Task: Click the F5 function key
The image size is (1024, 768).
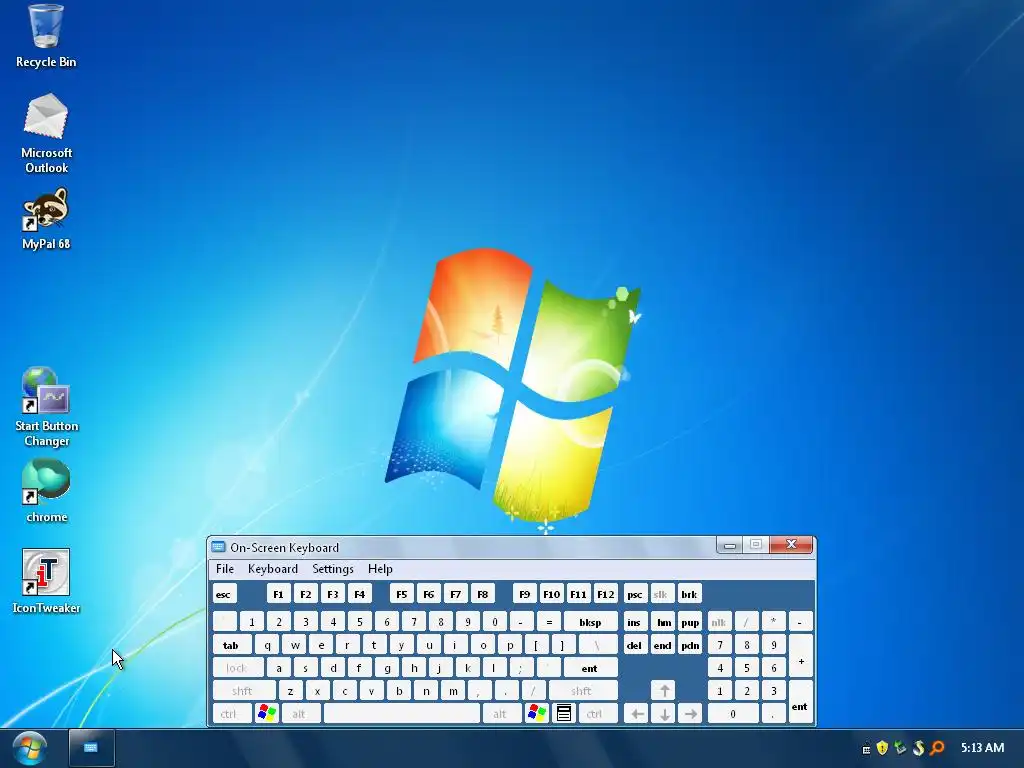Action: pos(402,594)
